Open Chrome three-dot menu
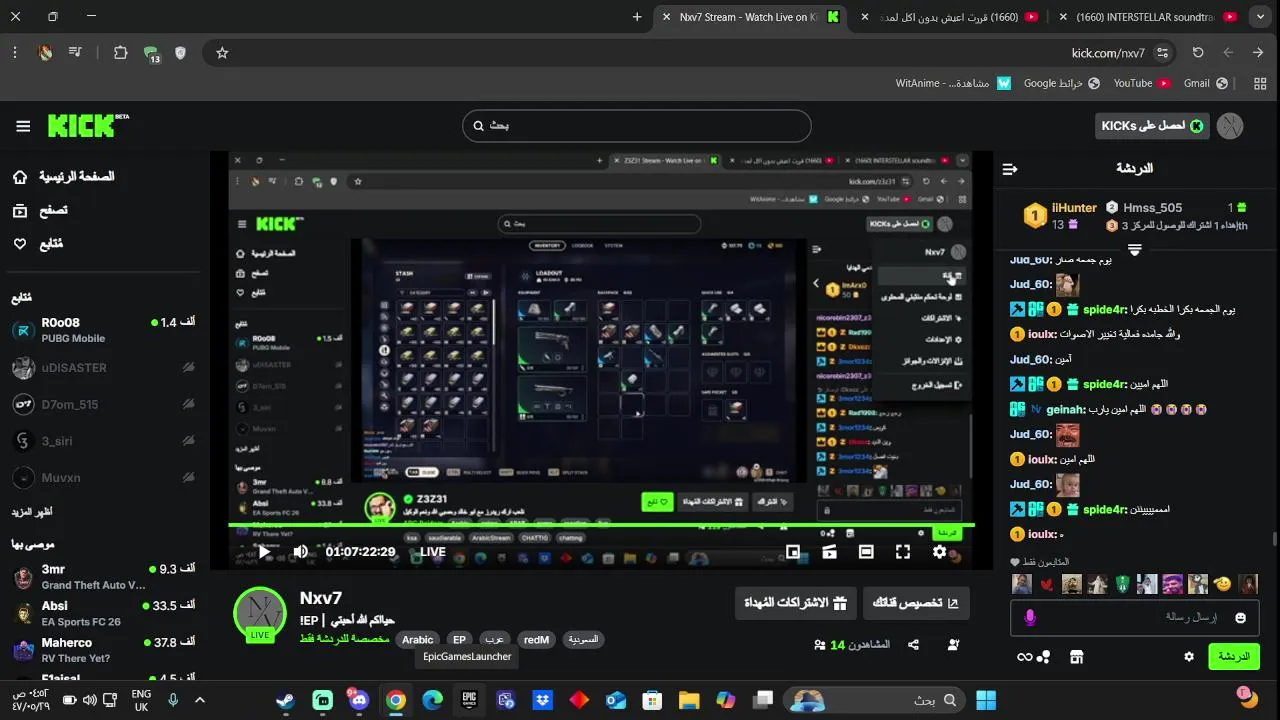The height and width of the screenshot is (720, 1280). (14, 53)
